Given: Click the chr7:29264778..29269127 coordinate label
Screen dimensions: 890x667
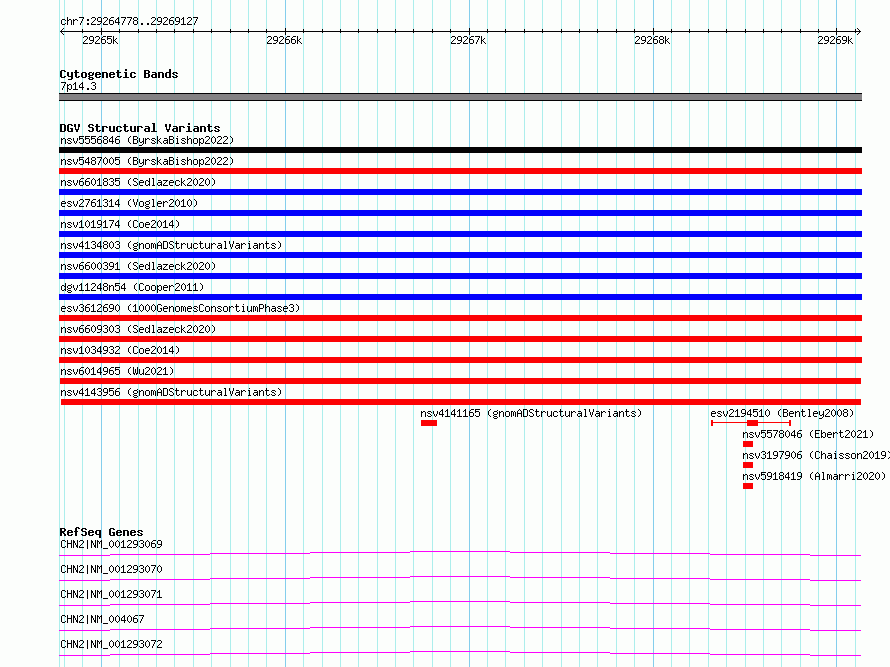Looking at the screenshot, I should click(129, 21).
